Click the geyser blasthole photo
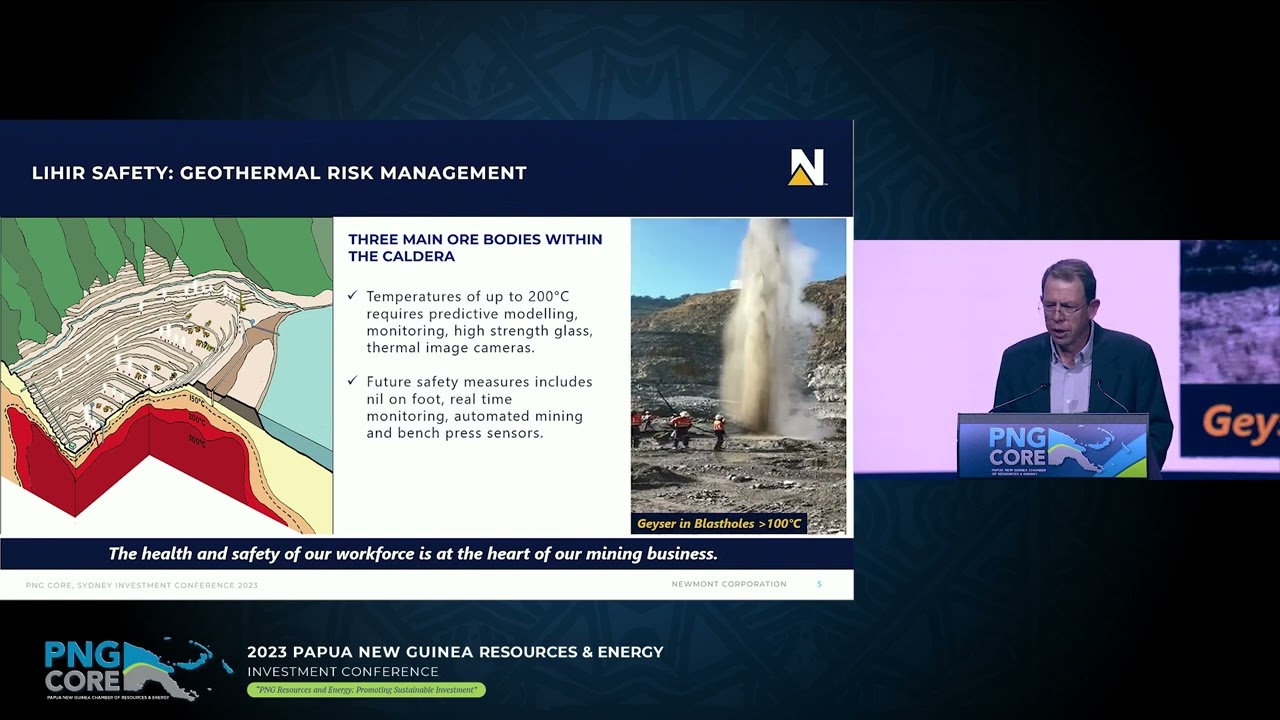The image size is (1280, 720). click(x=738, y=376)
